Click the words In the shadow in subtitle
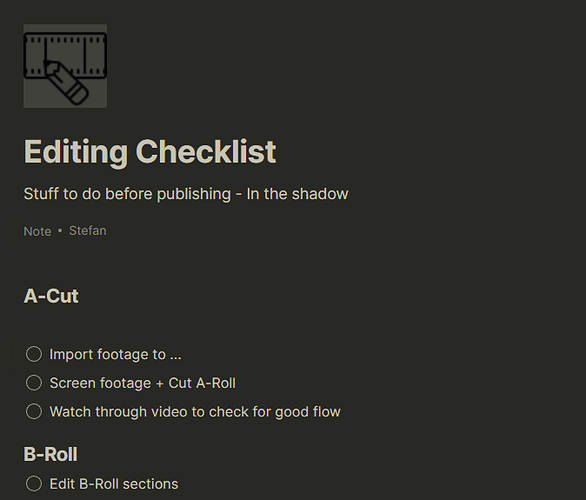 click(x=297, y=194)
